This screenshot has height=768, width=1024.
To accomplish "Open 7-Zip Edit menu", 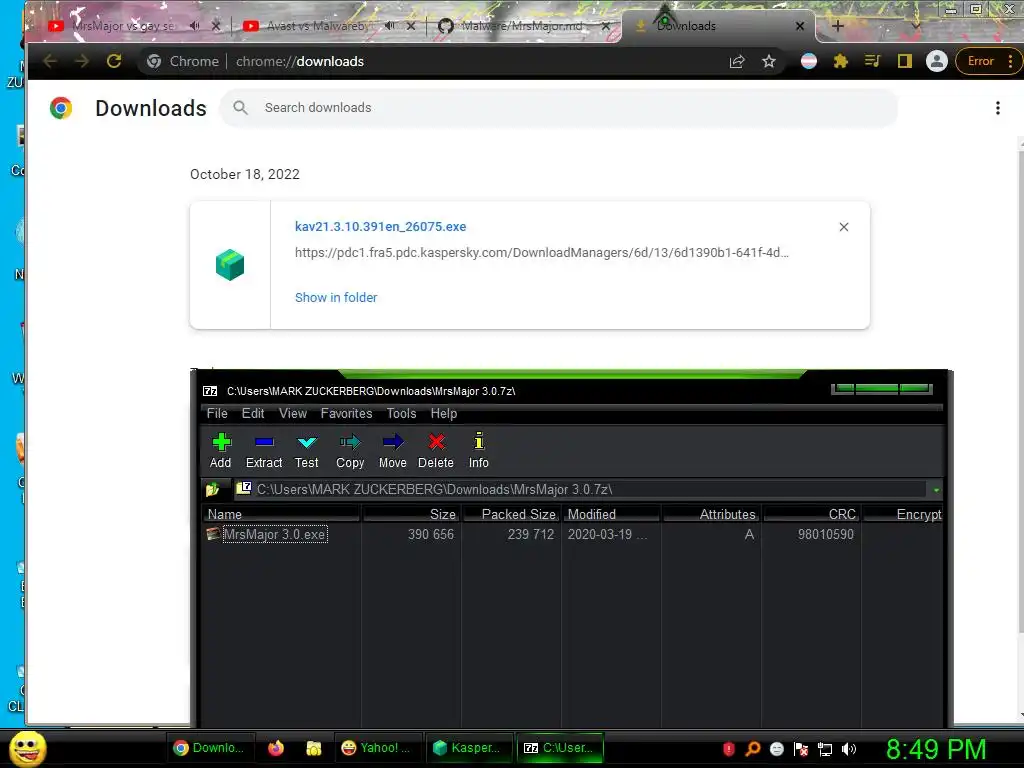I will point(253,413).
